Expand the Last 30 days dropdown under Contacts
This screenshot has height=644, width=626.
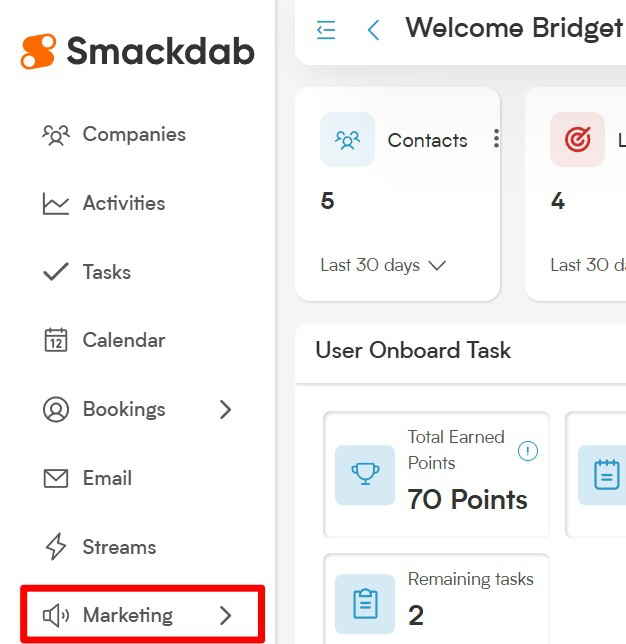coord(383,265)
